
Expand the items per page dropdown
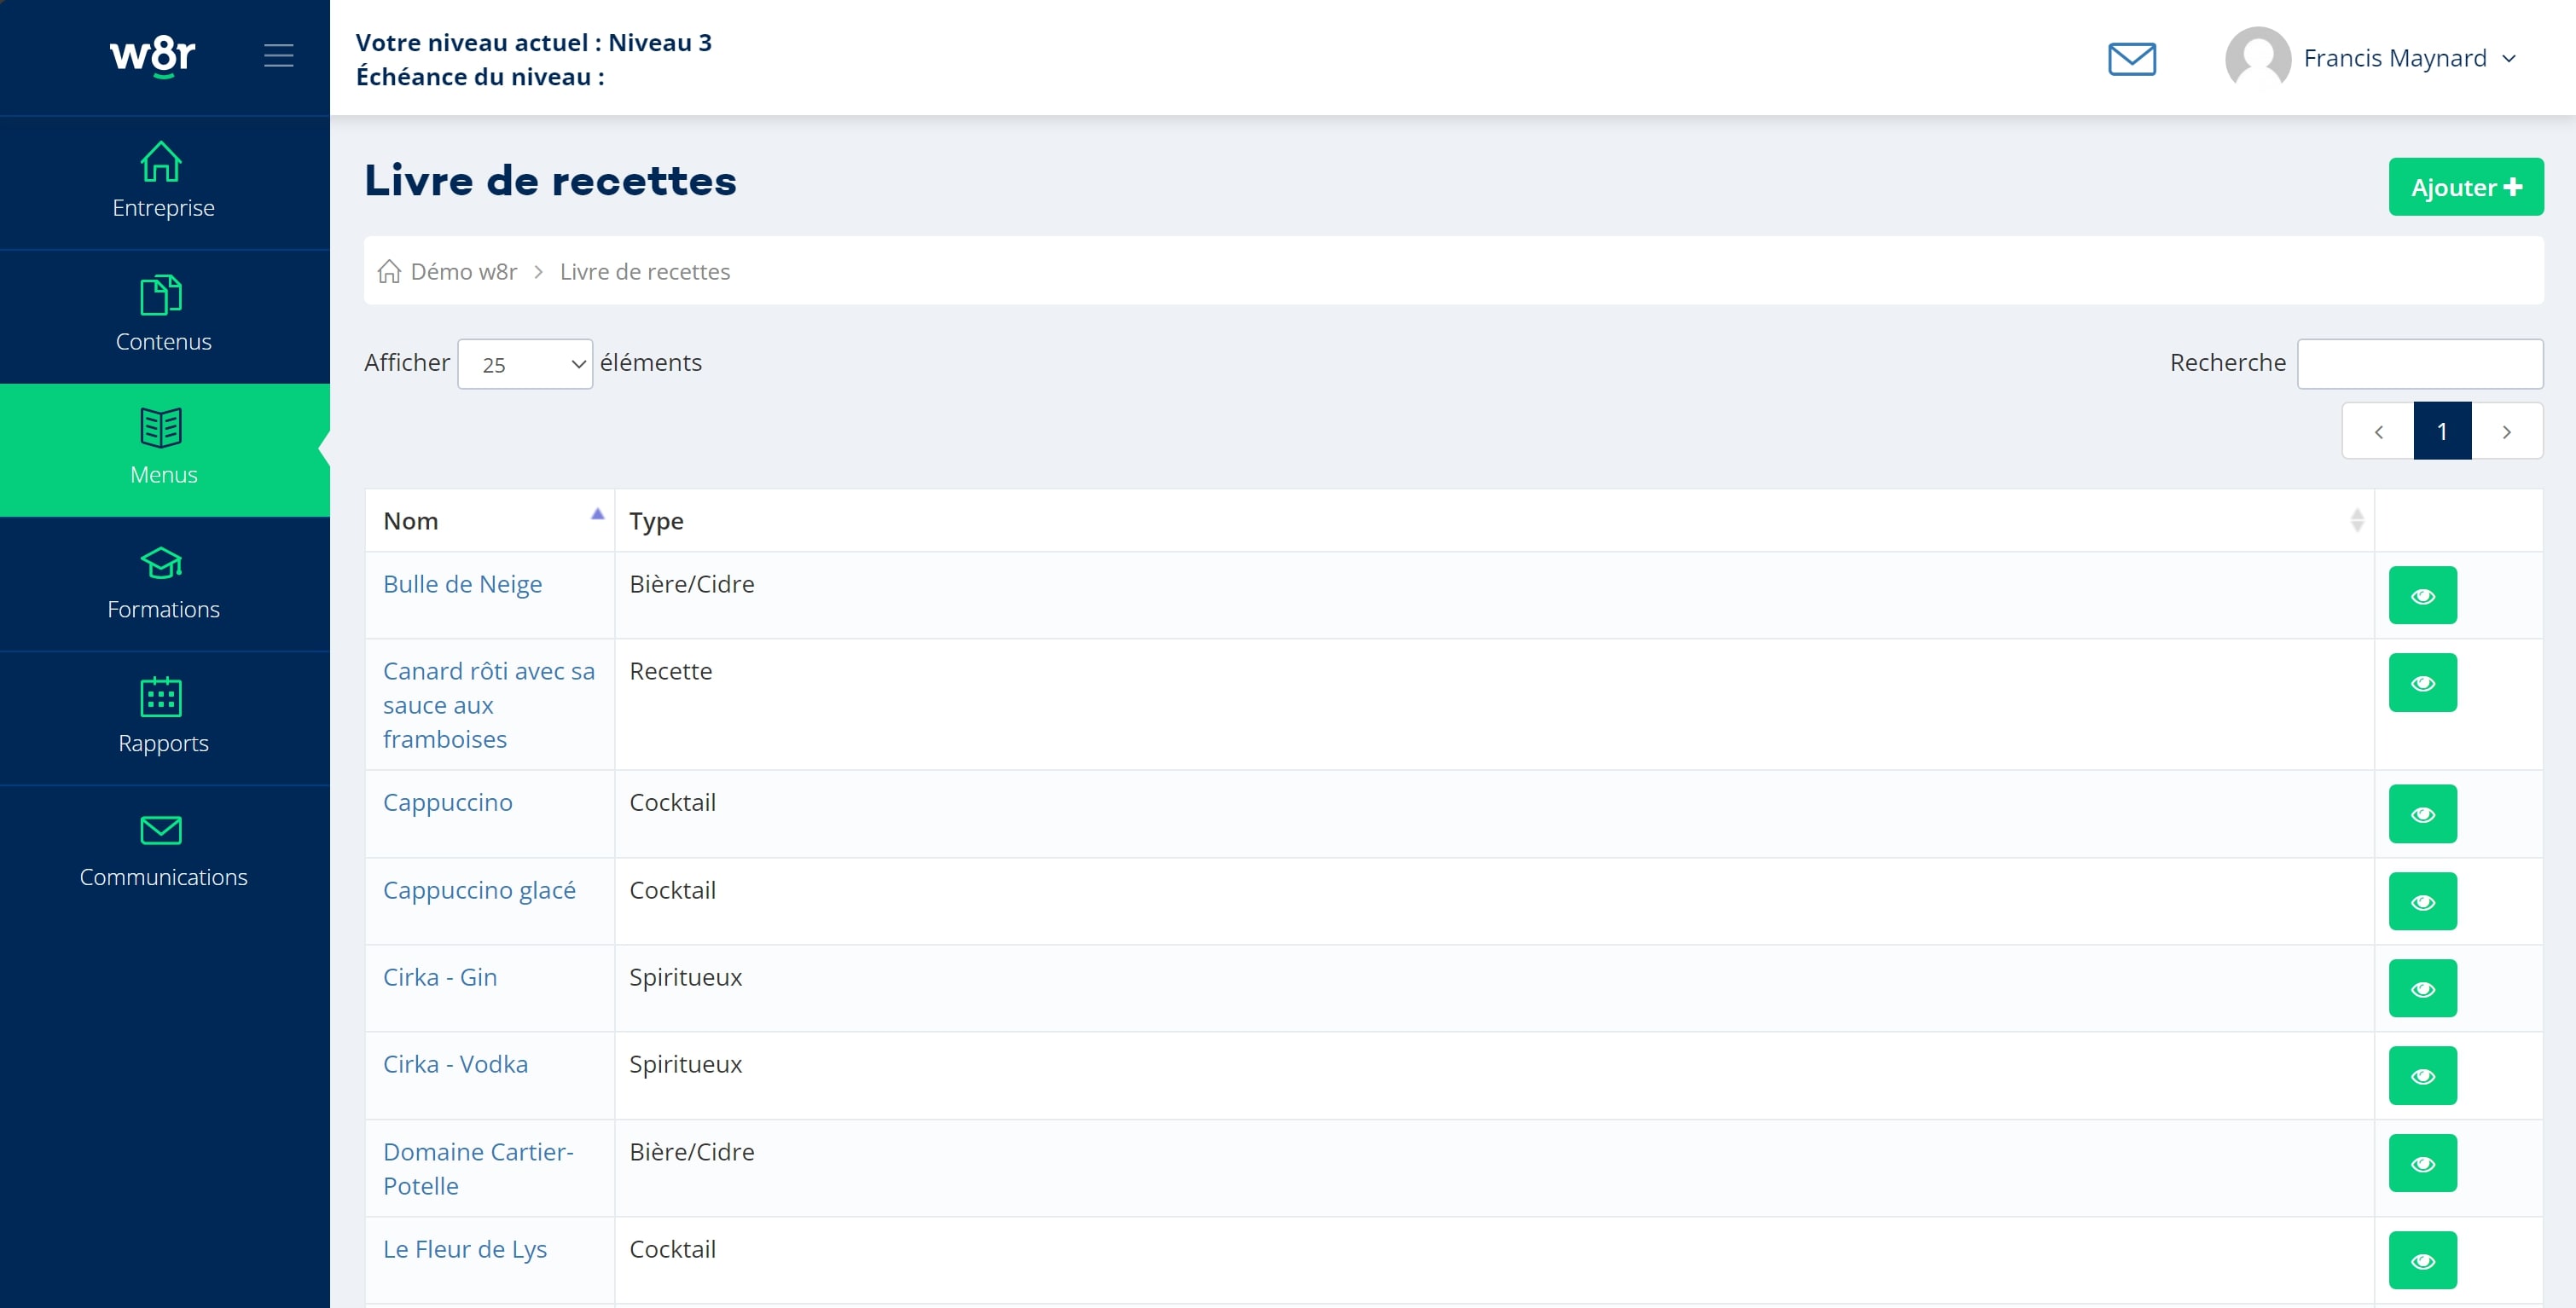pos(522,362)
